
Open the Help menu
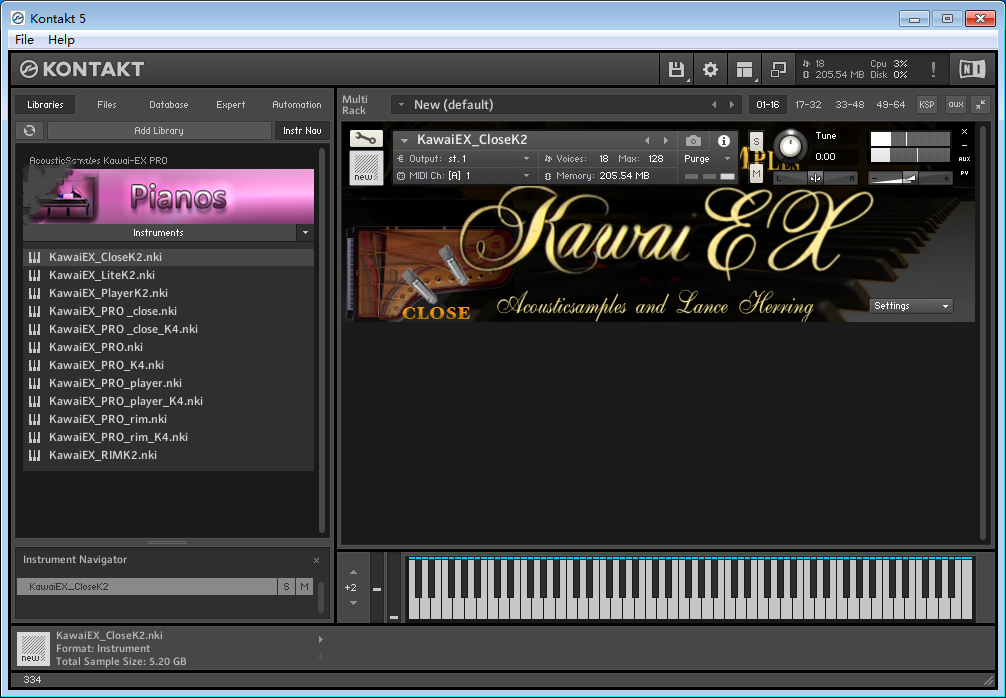62,40
